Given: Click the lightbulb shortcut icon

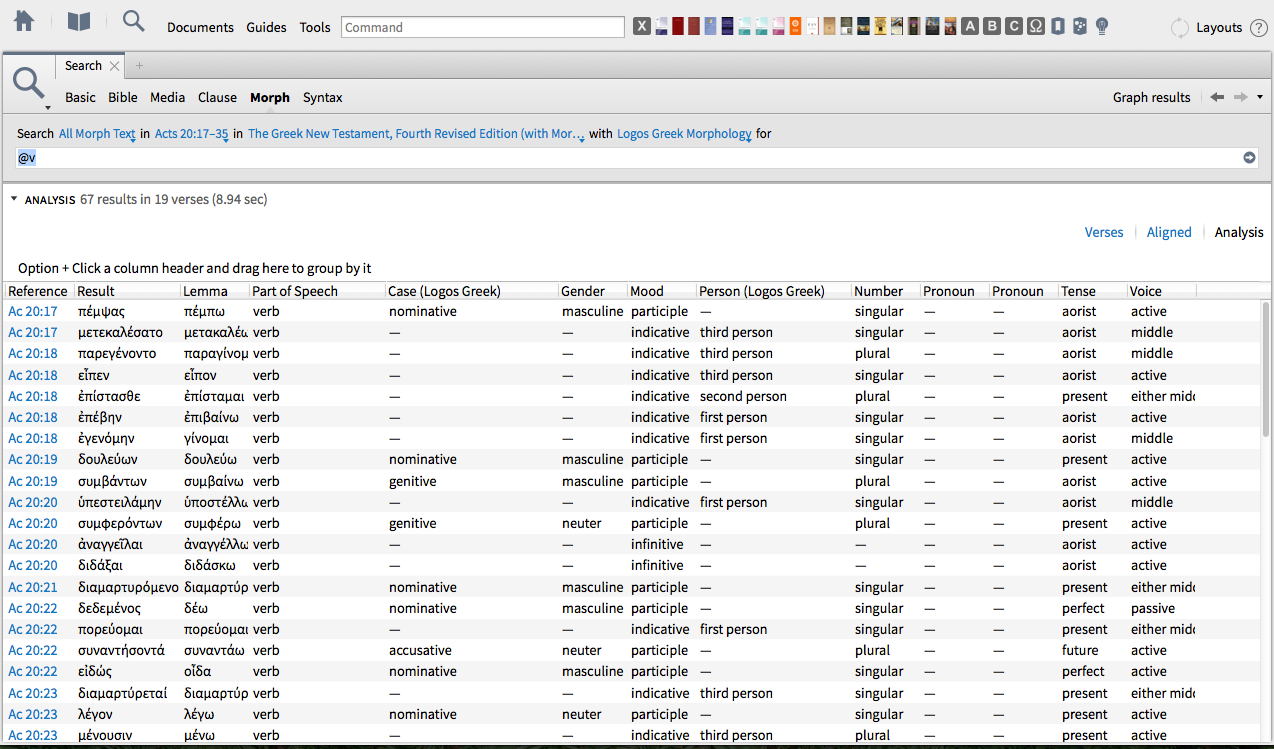Looking at the screenshot, I should pyautogui.click(x=1101, y=25).
